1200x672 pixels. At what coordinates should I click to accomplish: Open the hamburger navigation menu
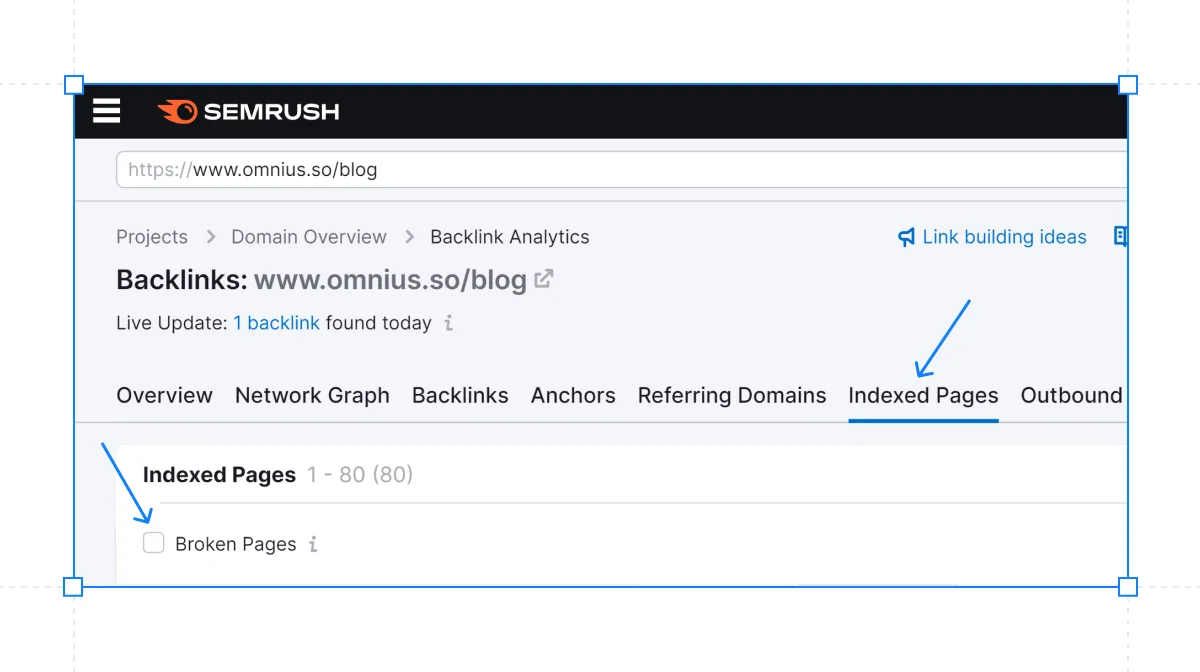[x=106, y=111]
